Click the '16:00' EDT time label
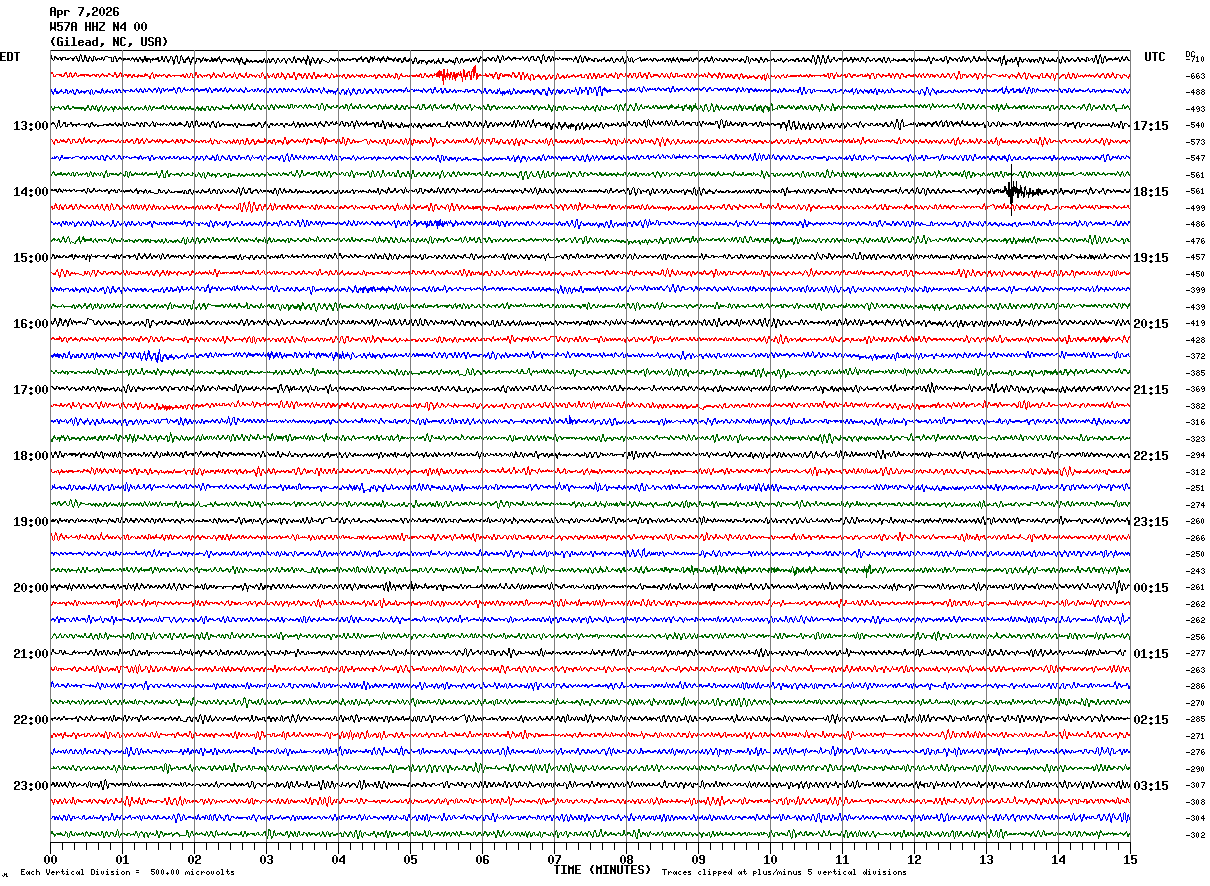The height and width of the screenshot is (886, 1210). tap(30, 324)
